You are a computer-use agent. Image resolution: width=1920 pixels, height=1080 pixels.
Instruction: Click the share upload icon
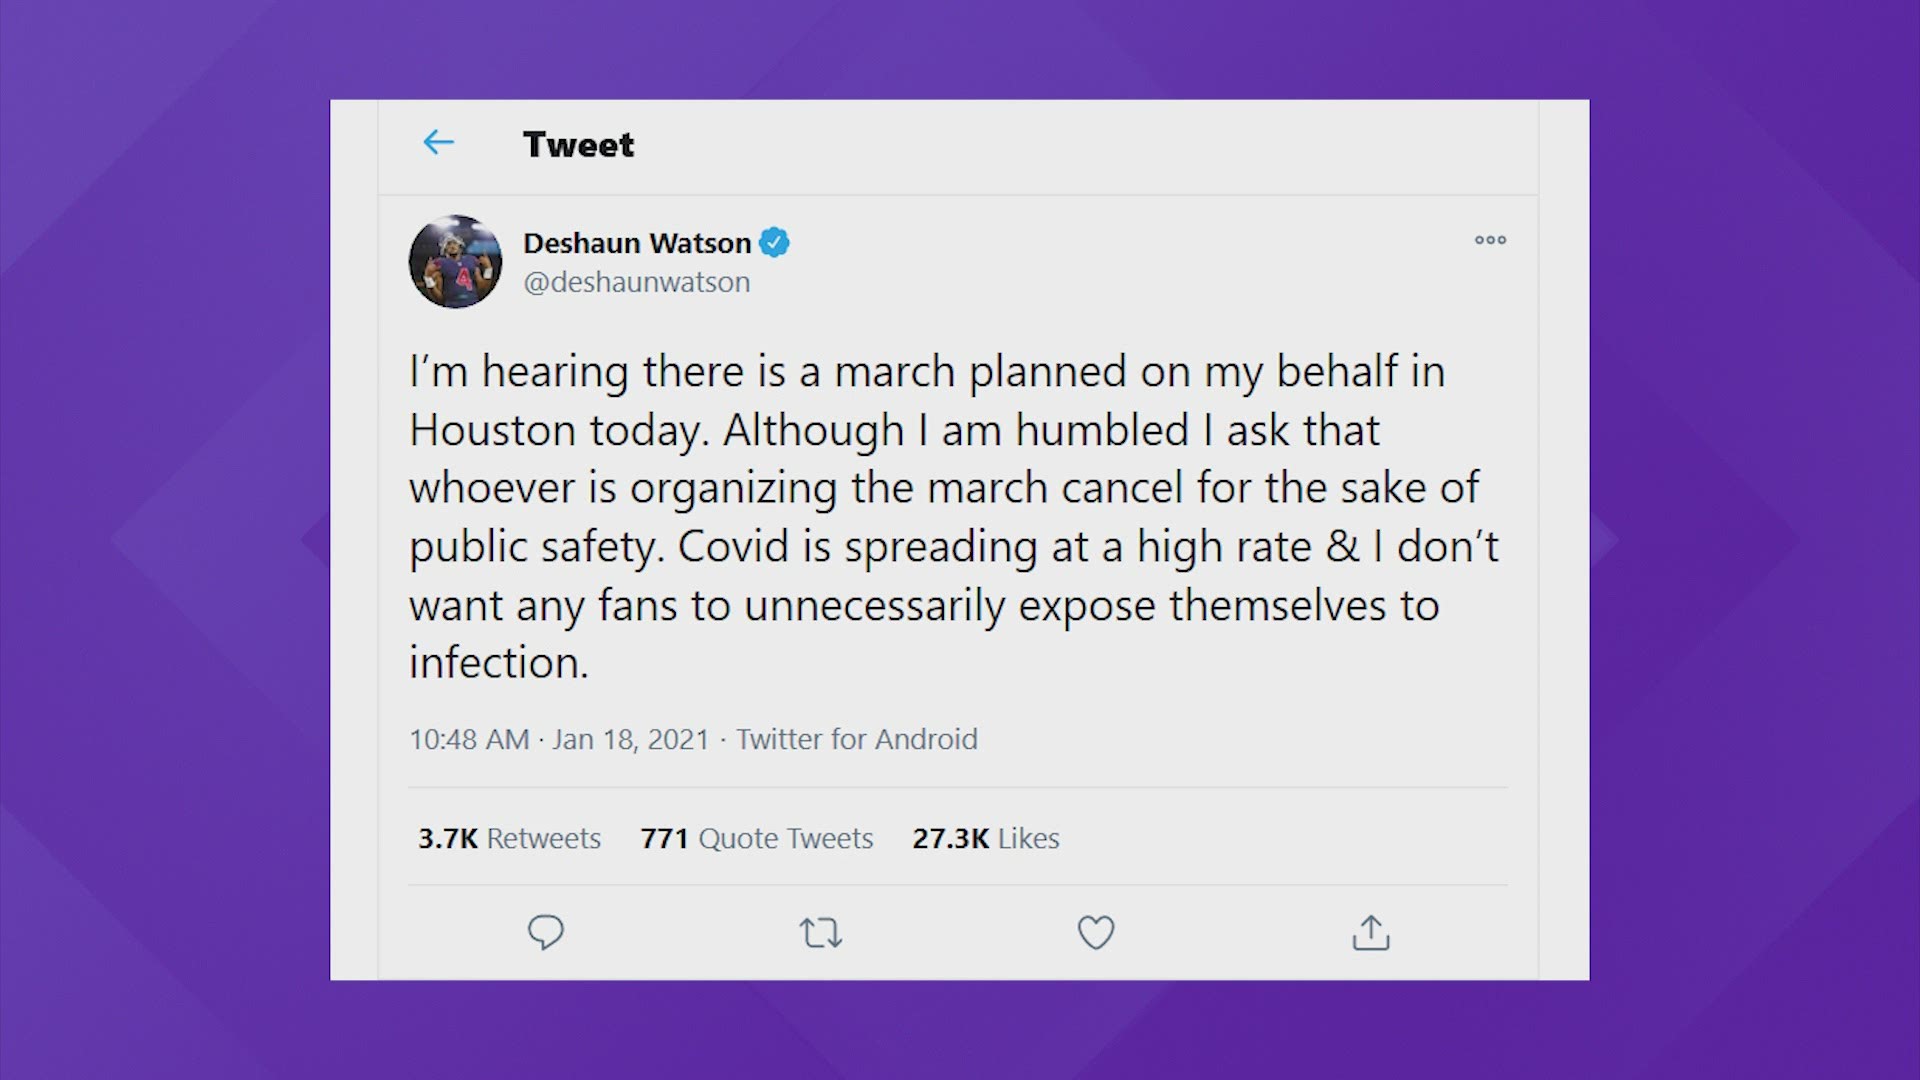[1370, 932]
